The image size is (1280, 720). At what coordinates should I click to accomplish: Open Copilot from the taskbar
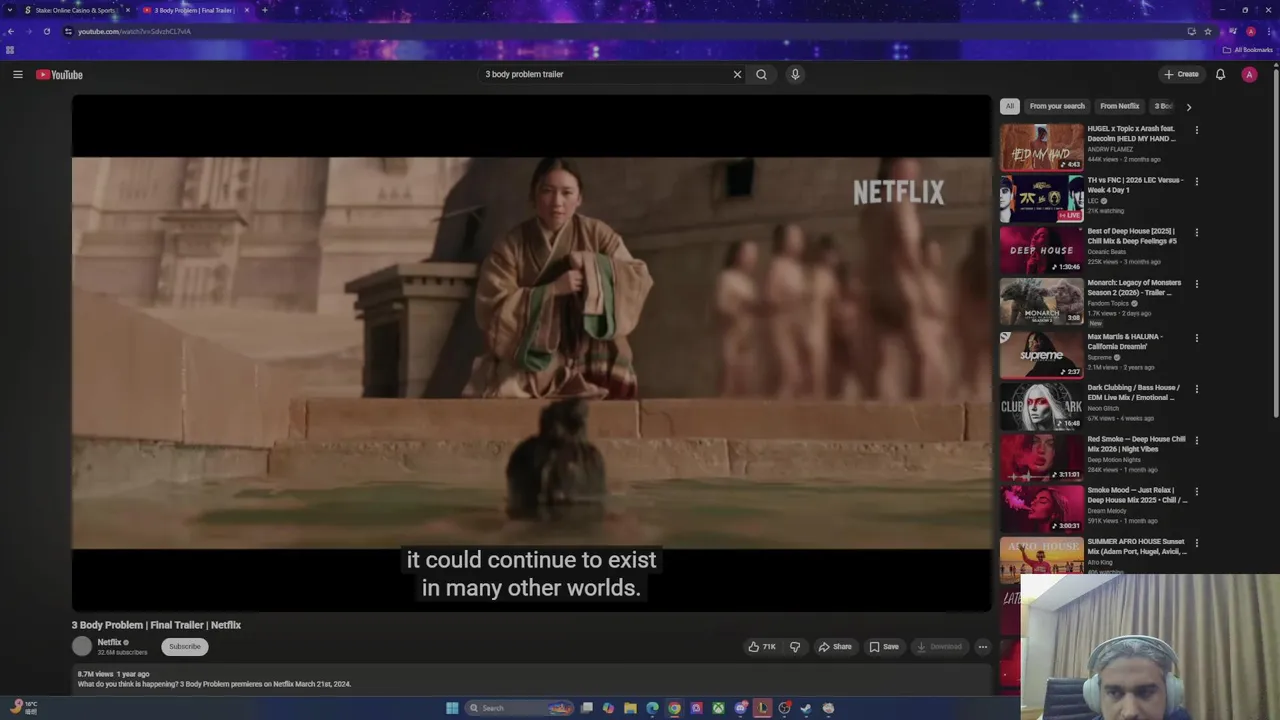[608, 708]
